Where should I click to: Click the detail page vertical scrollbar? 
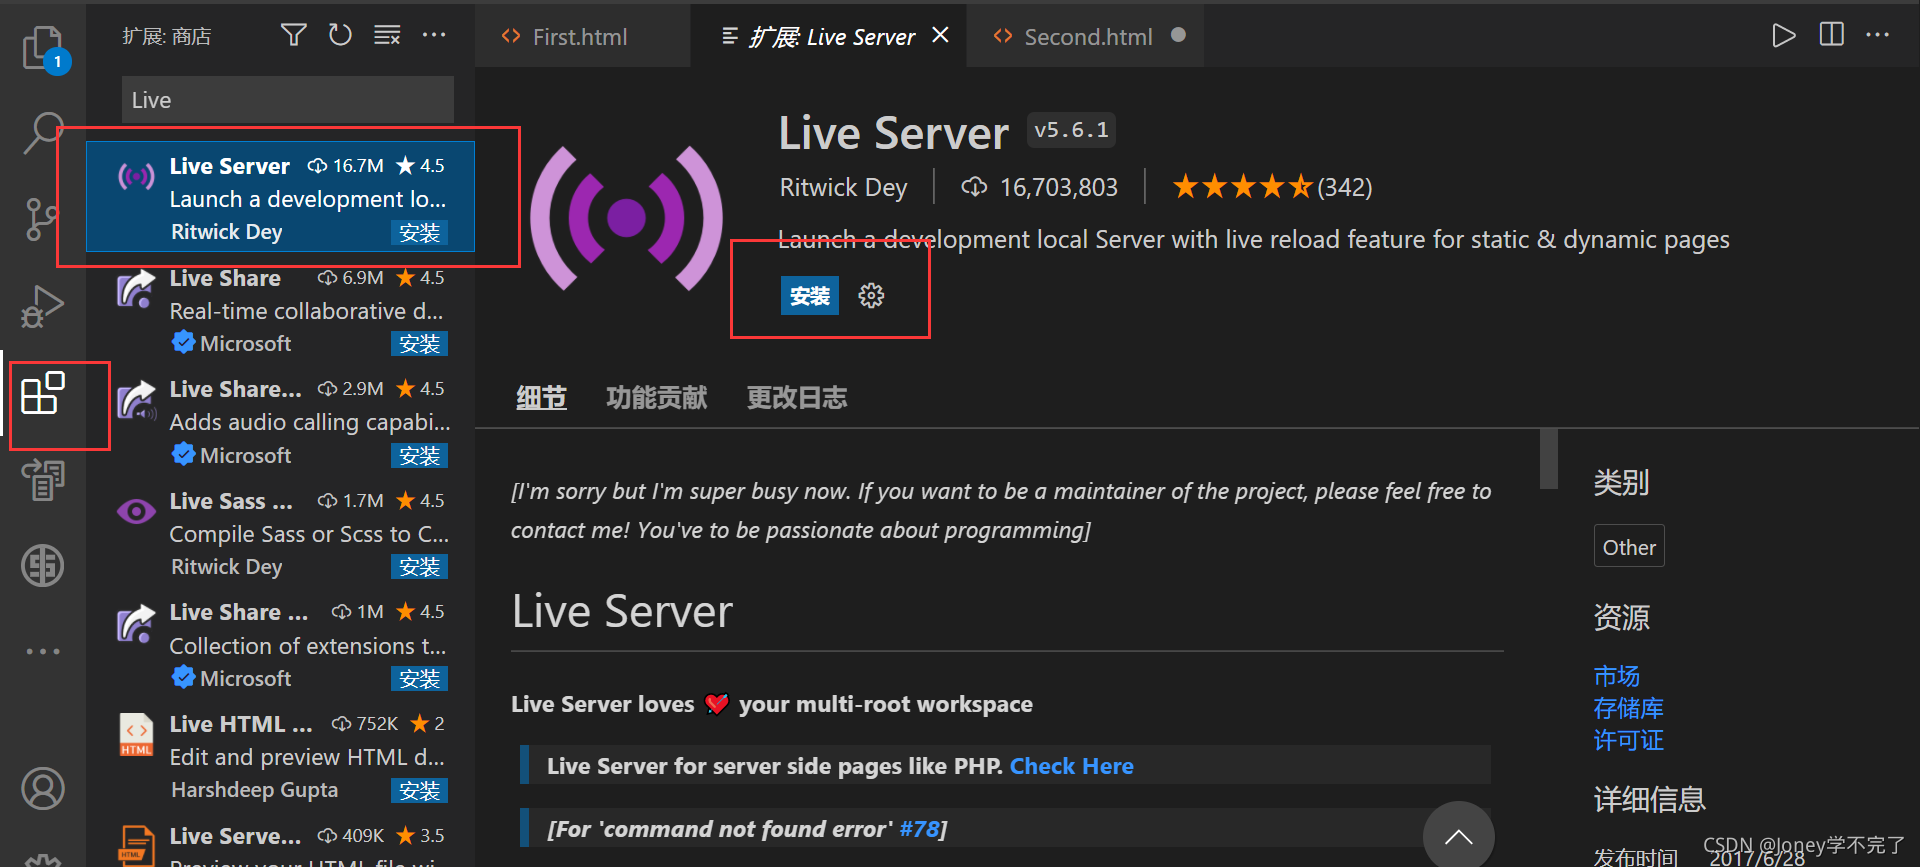(x=1549, y=459)
